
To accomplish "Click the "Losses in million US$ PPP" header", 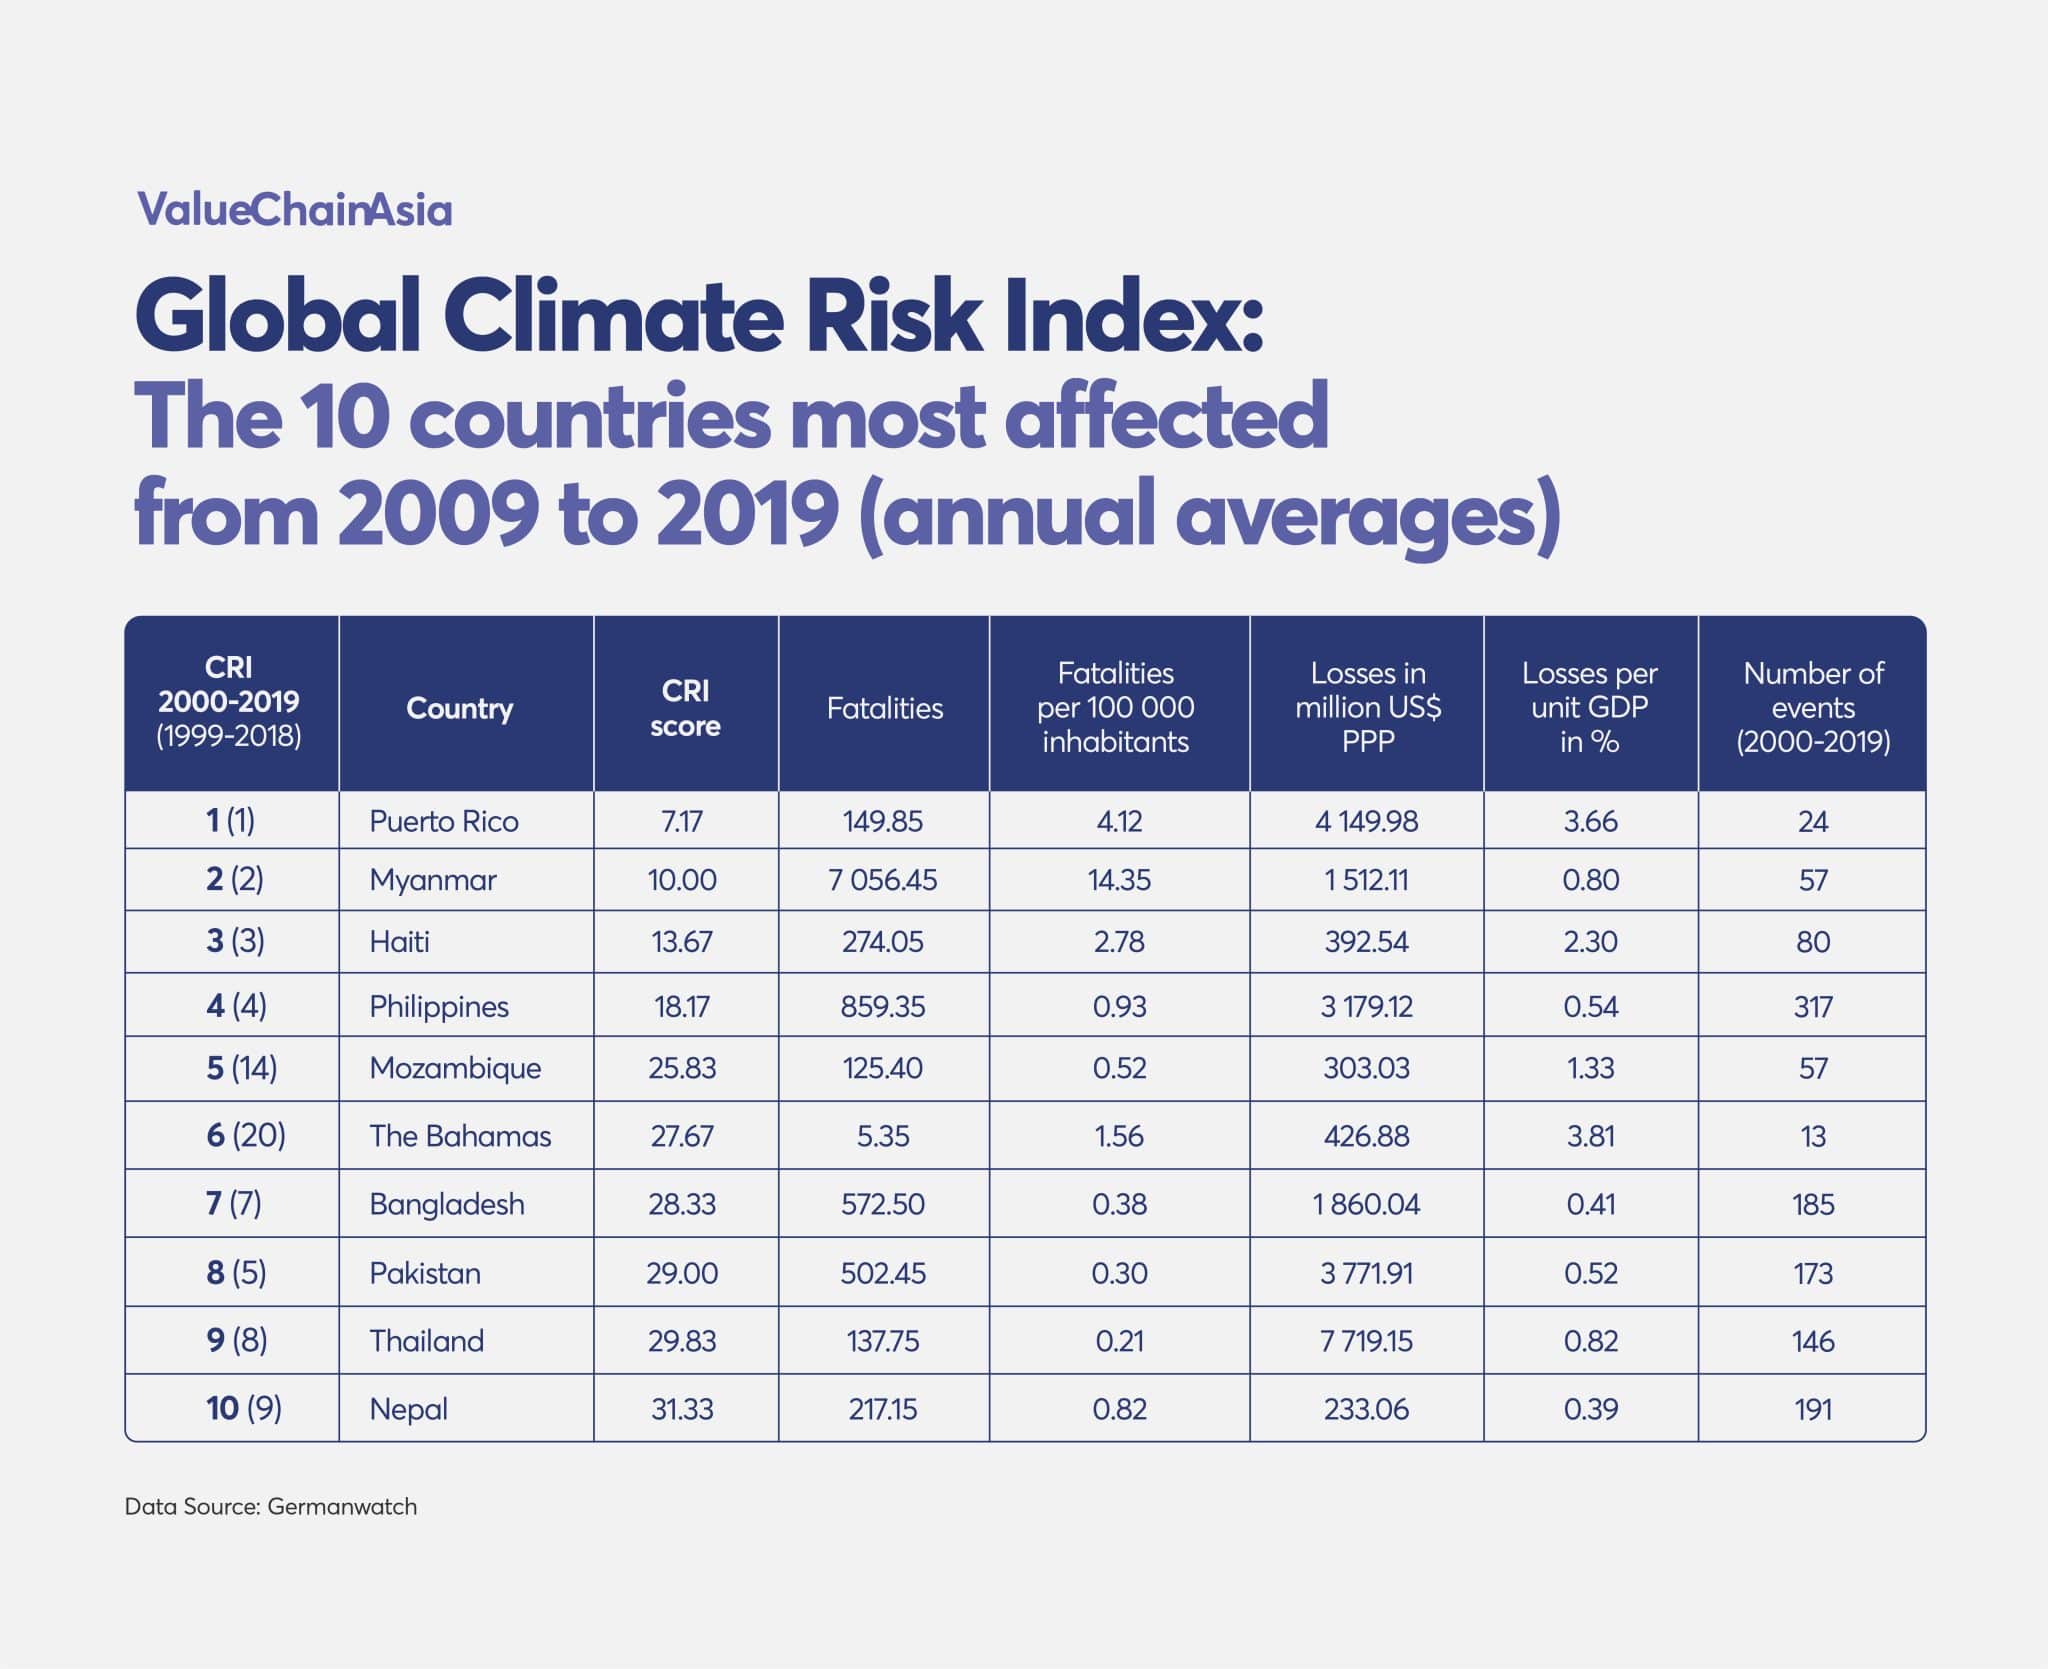I will [1367, 707].
